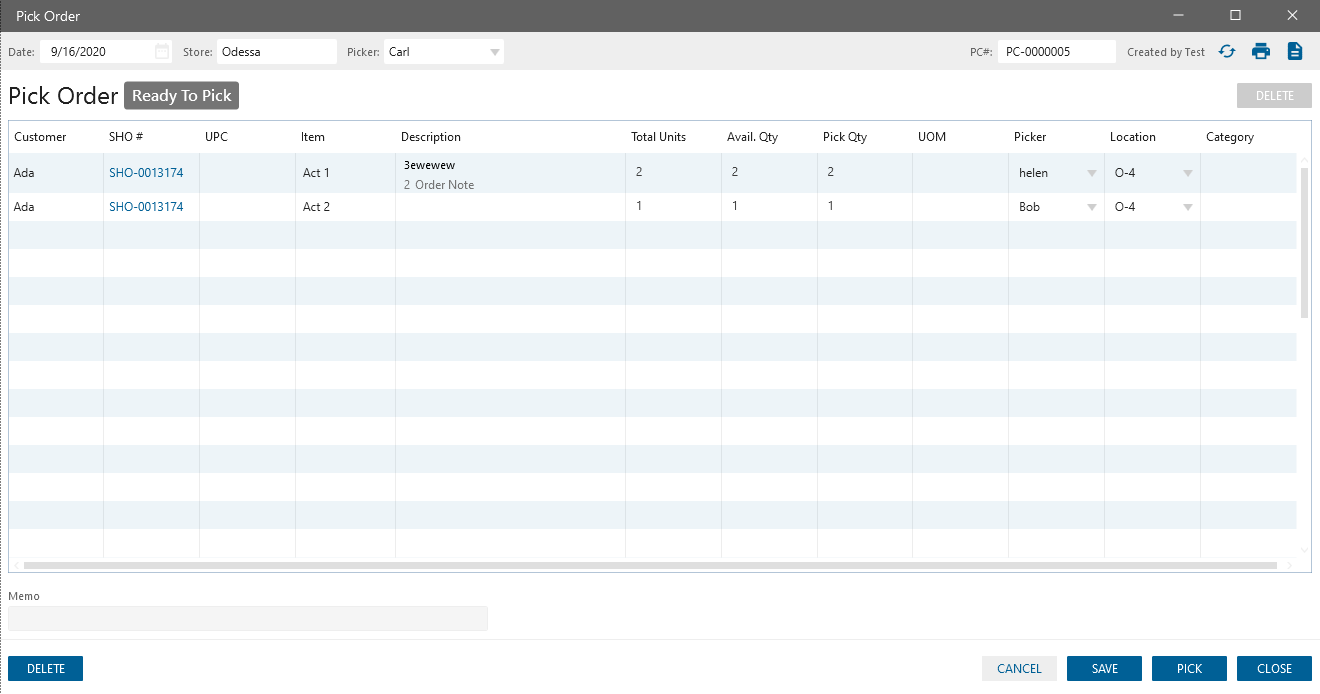The width and height of the screenshot is (1320, 694).
Task: Click Total Units value 2 in Act 1 row
Action: [x=639, y=172]
